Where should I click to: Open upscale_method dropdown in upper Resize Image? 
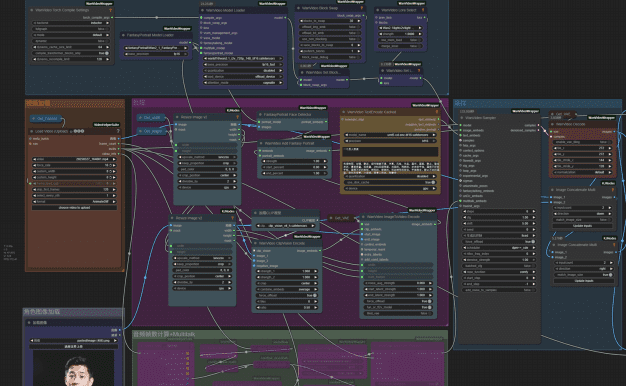click(x=208, y=157)
